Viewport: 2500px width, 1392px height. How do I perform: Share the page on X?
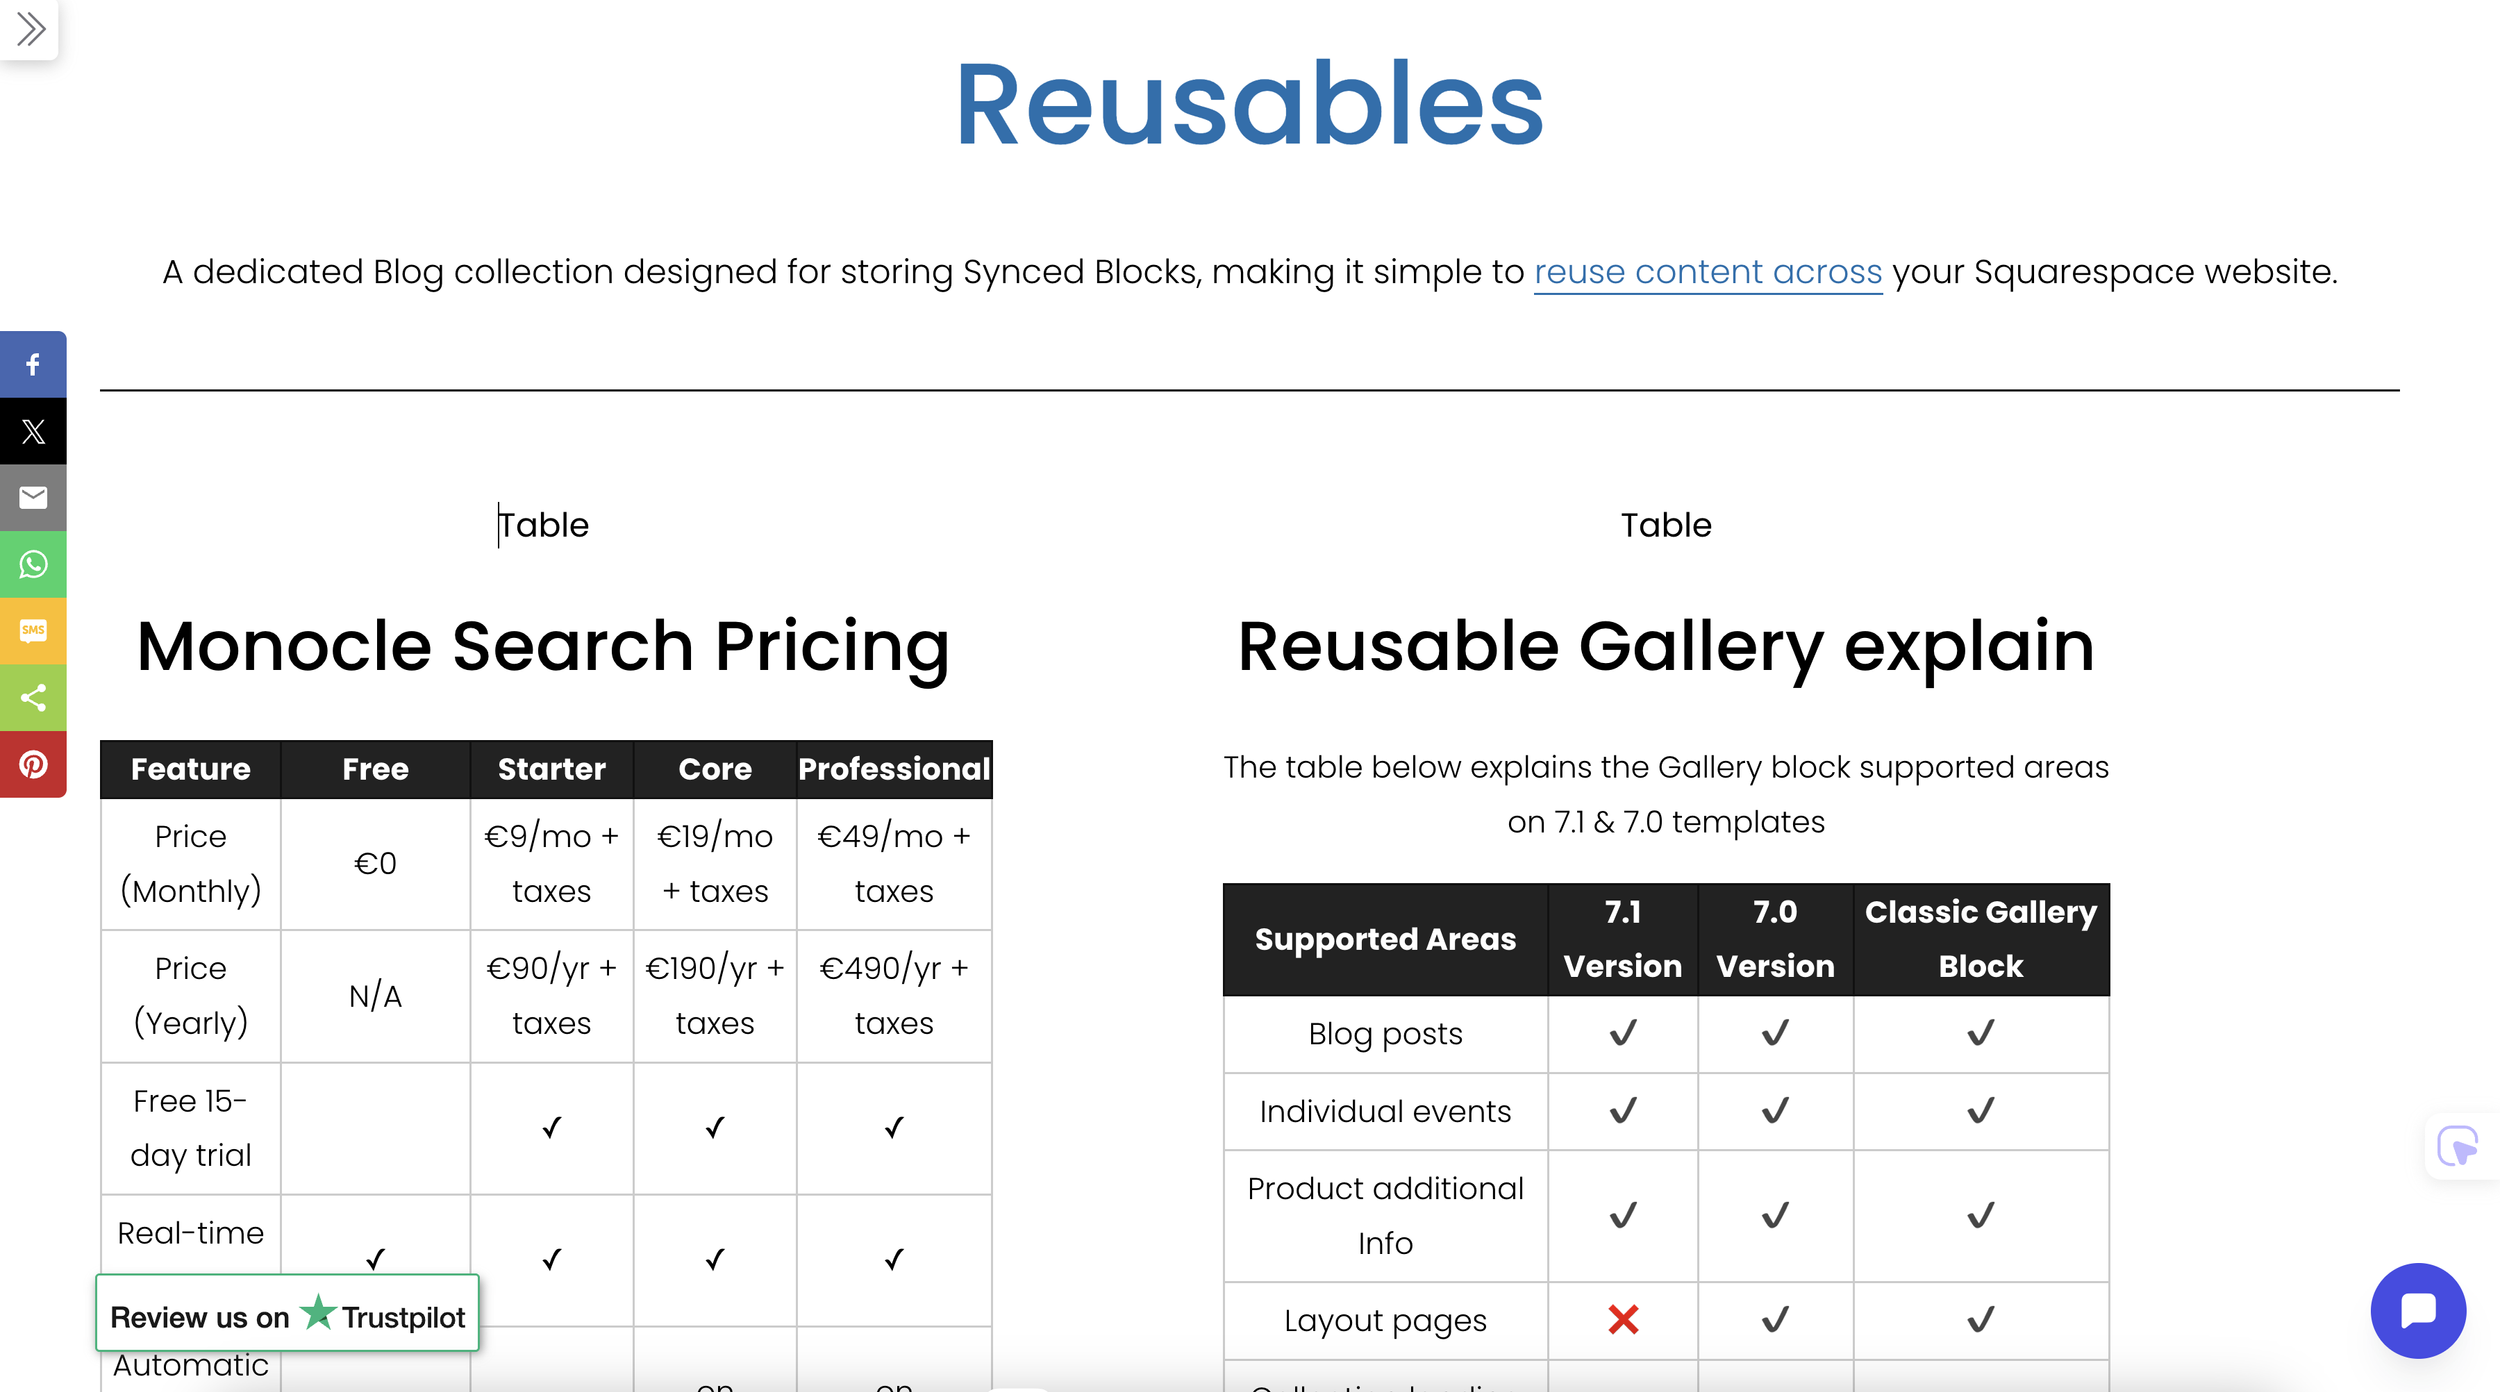click(x=33, y=431)
